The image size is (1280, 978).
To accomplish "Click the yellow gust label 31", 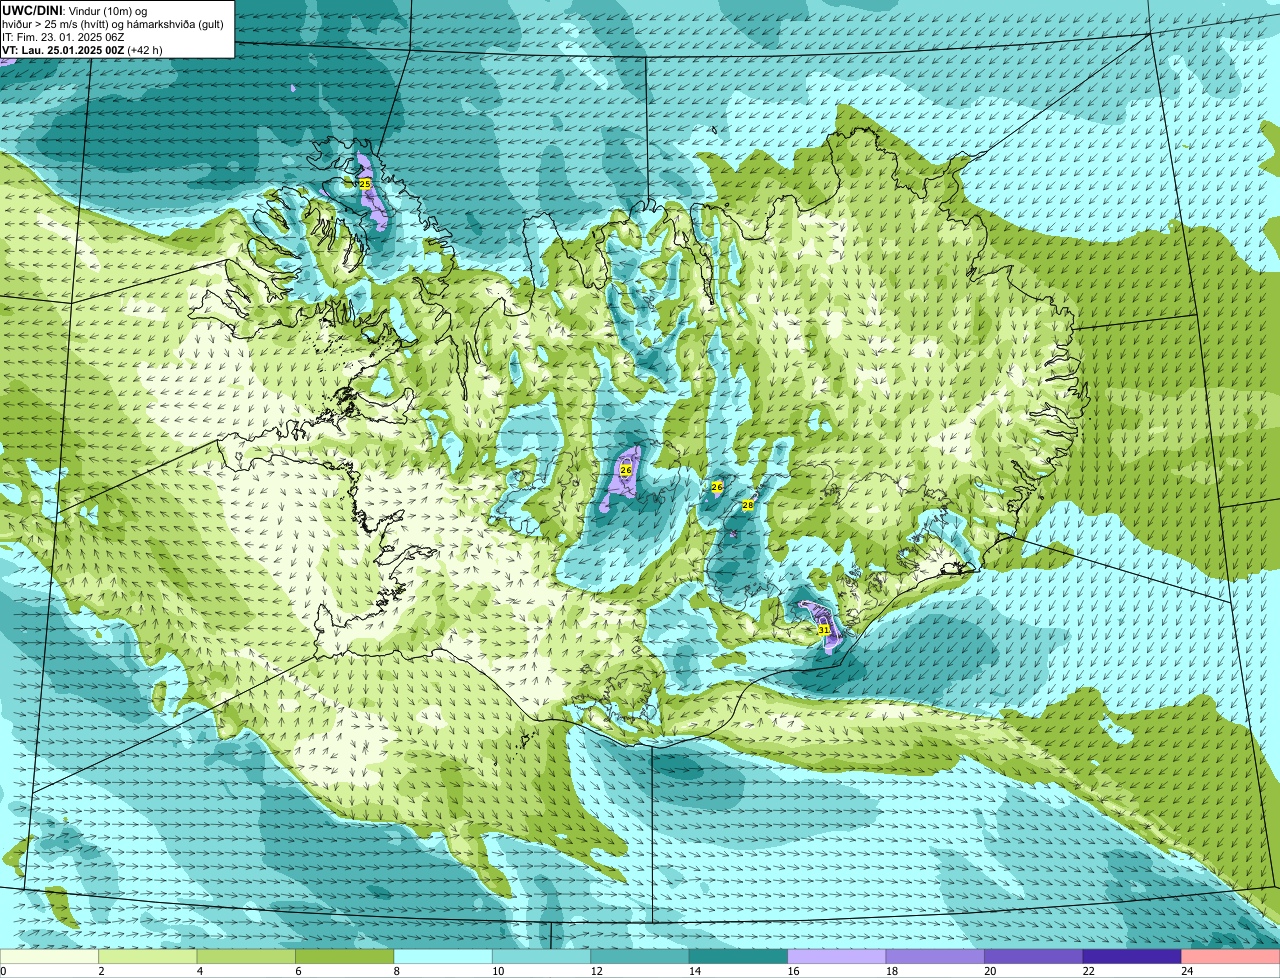I will [x=823, y=630].
